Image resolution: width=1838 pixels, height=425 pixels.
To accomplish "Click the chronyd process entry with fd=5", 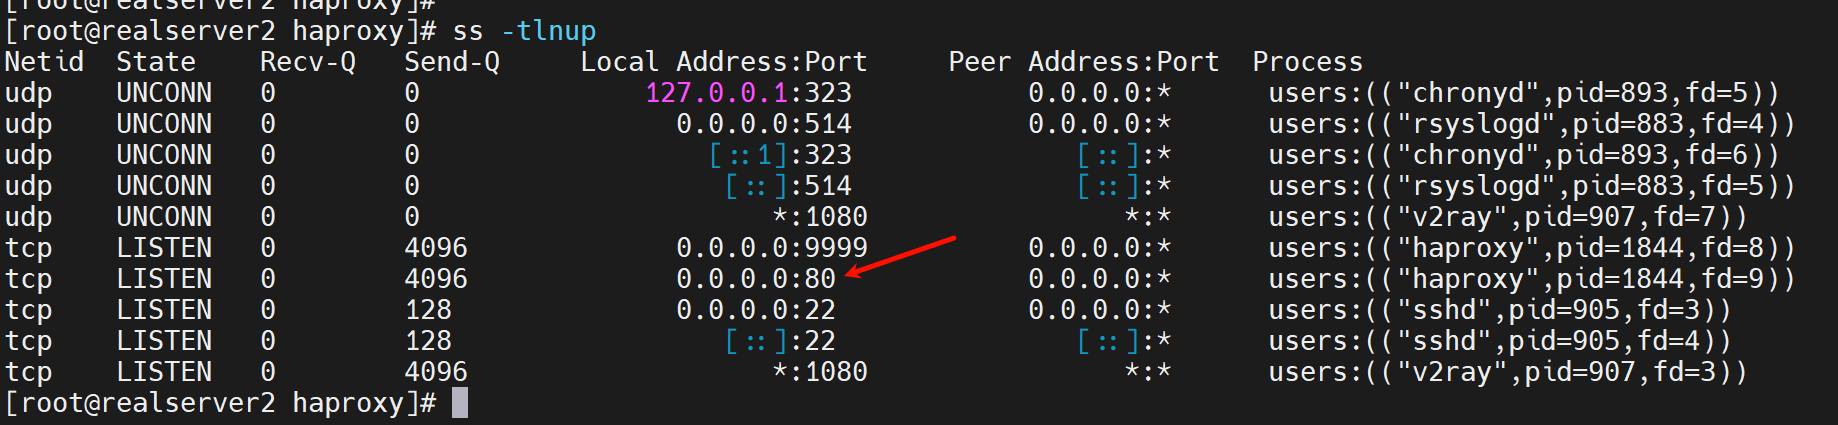I will coord(1523,93).
